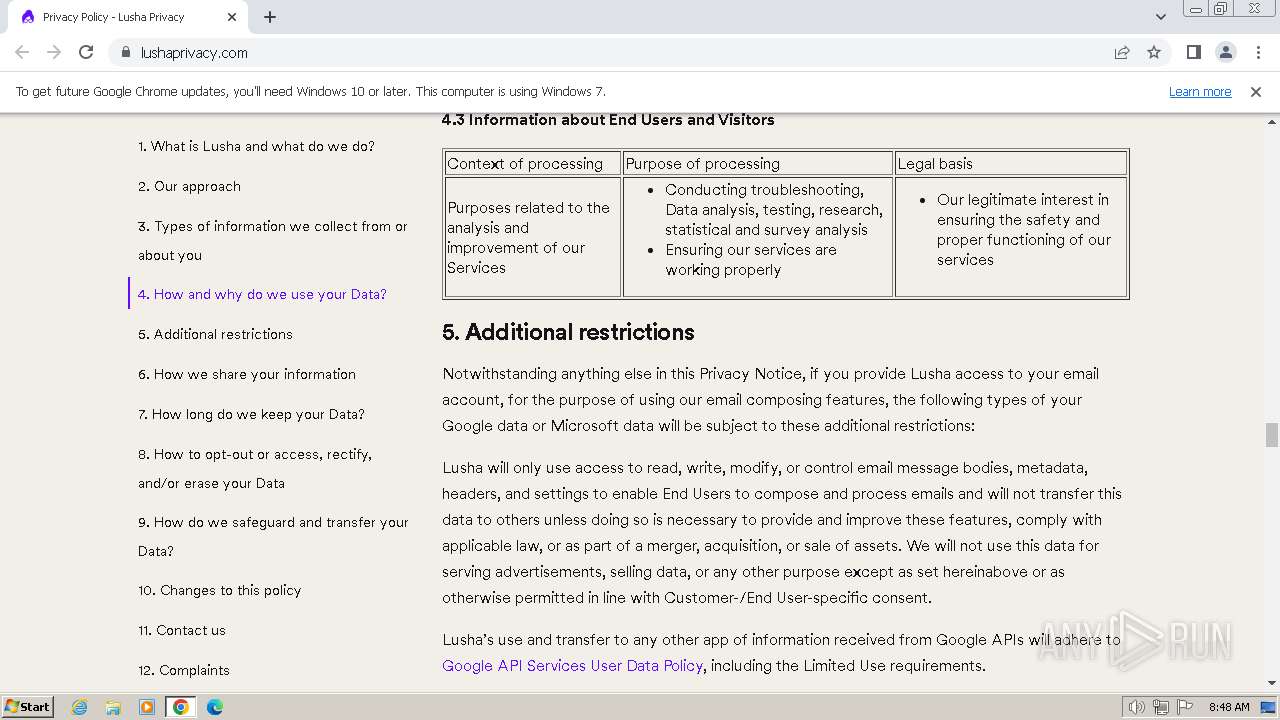Dismiss the Chrome update notification bar

tap(1256, 92)
